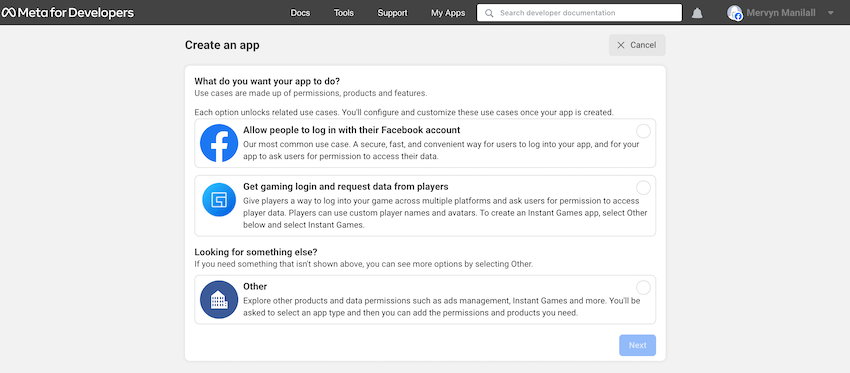Click the search magnifier icon
The width and height of the screenshot is (850, 373).
point(489,13)
